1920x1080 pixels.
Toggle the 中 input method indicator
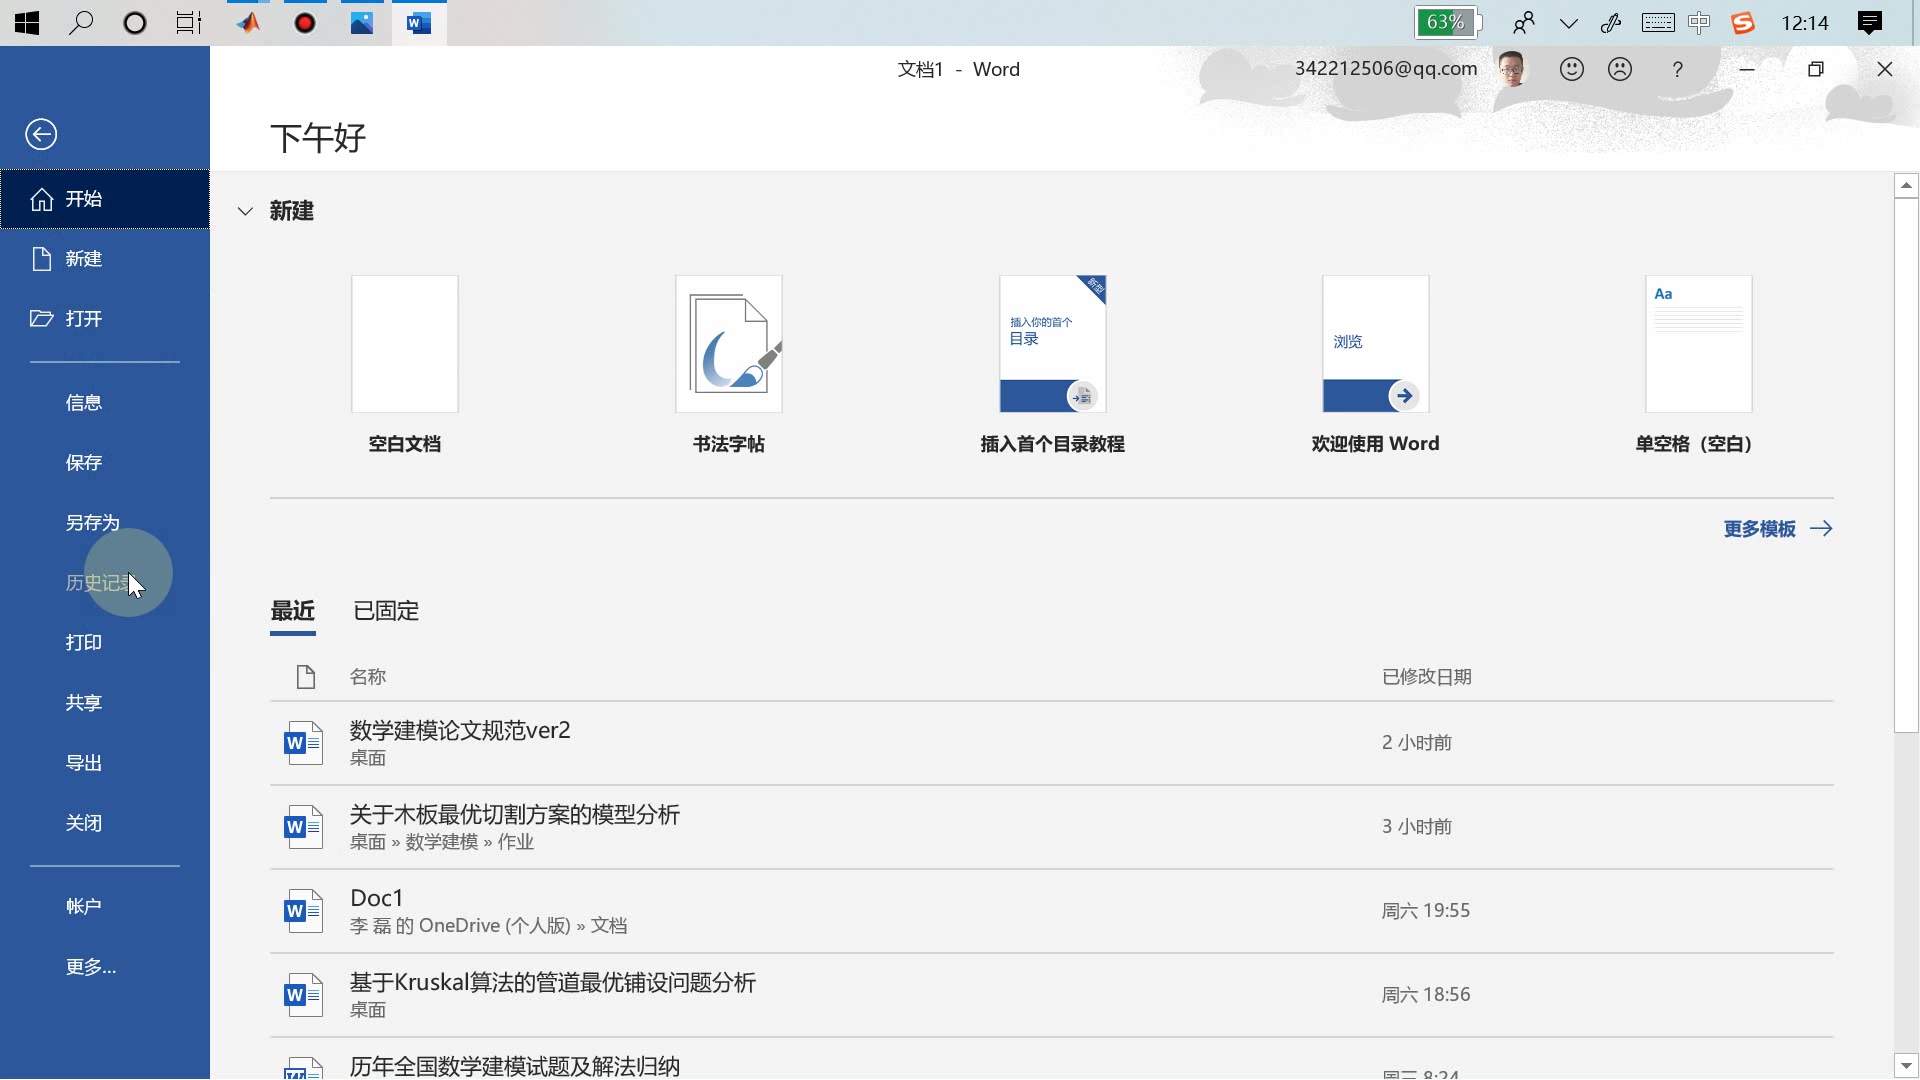[1699, 23]
